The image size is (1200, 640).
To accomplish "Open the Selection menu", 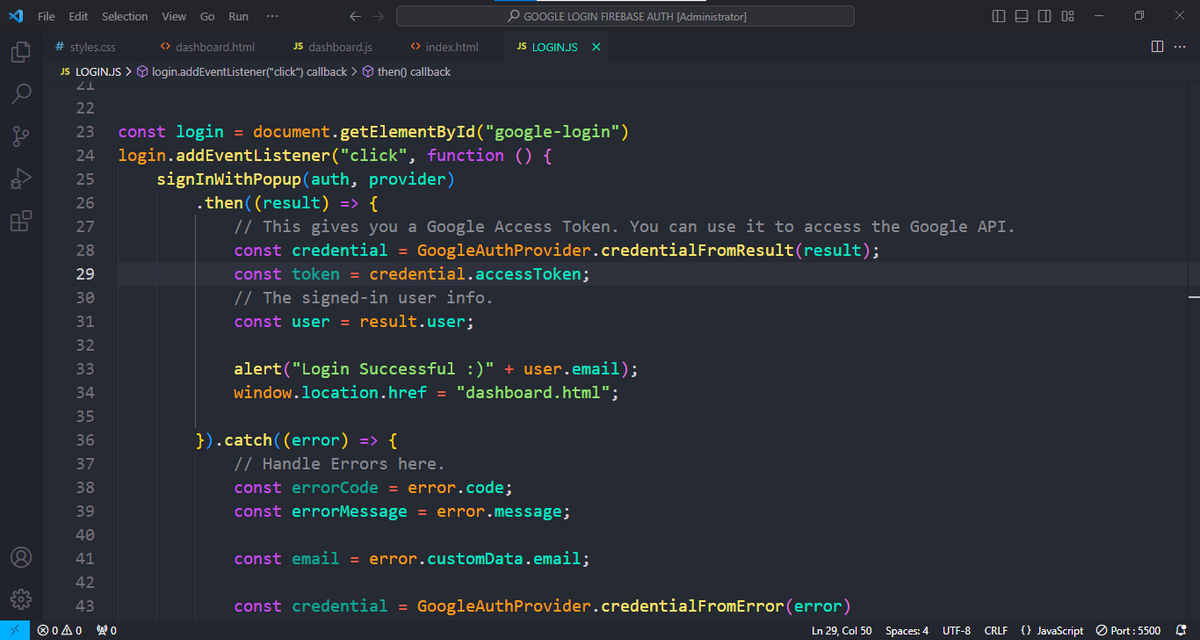I will (x=125, y=16).
